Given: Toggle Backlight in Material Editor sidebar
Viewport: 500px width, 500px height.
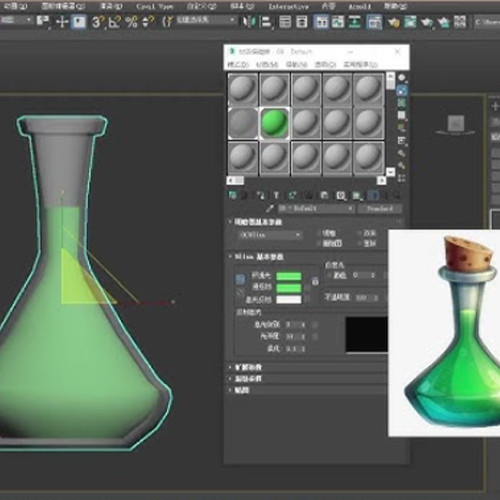Looking at the screenshot, I should pos(402,90).
